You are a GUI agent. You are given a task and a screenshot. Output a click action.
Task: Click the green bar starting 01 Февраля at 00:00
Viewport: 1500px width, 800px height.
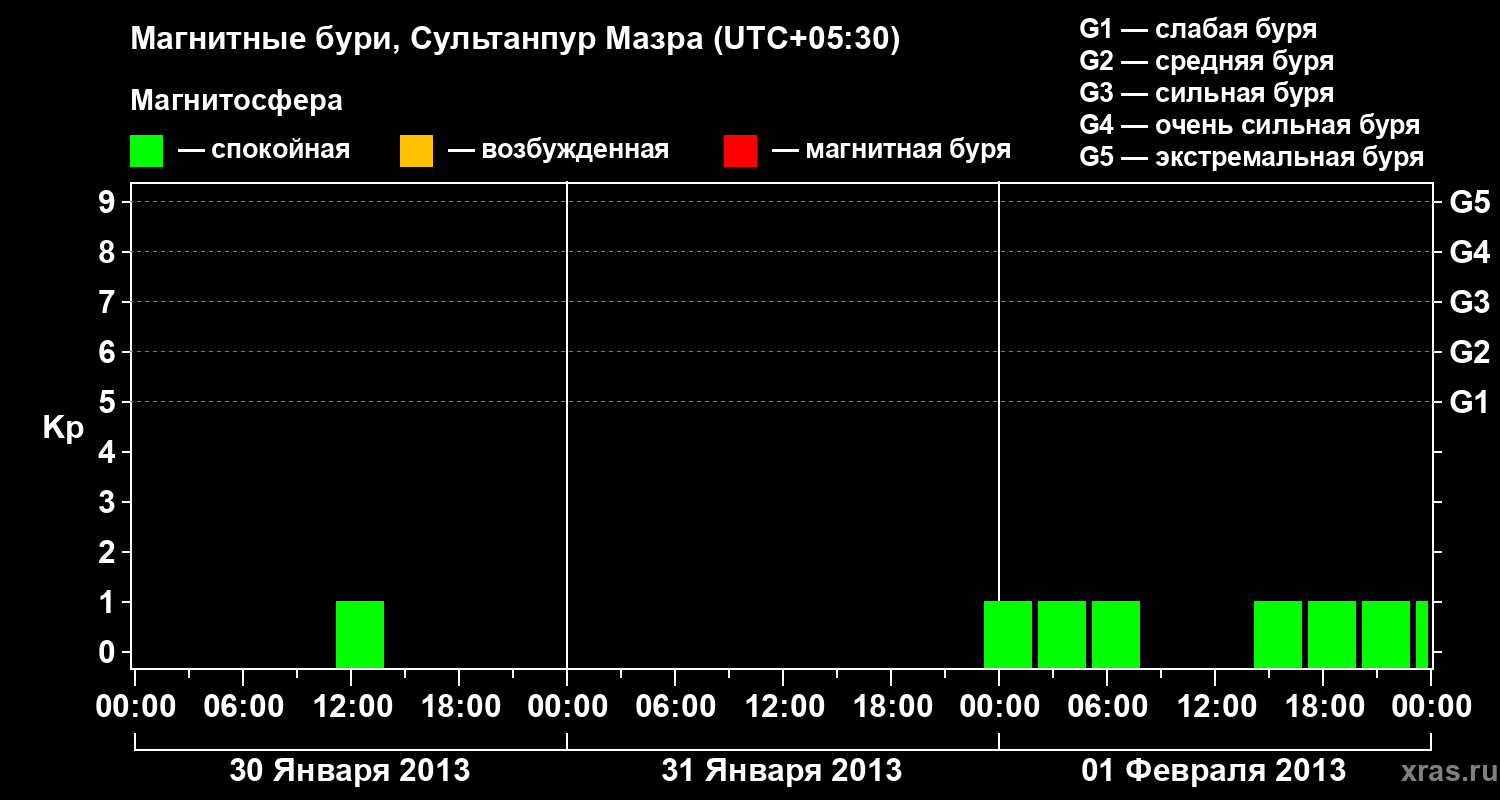pos(1008,634)
